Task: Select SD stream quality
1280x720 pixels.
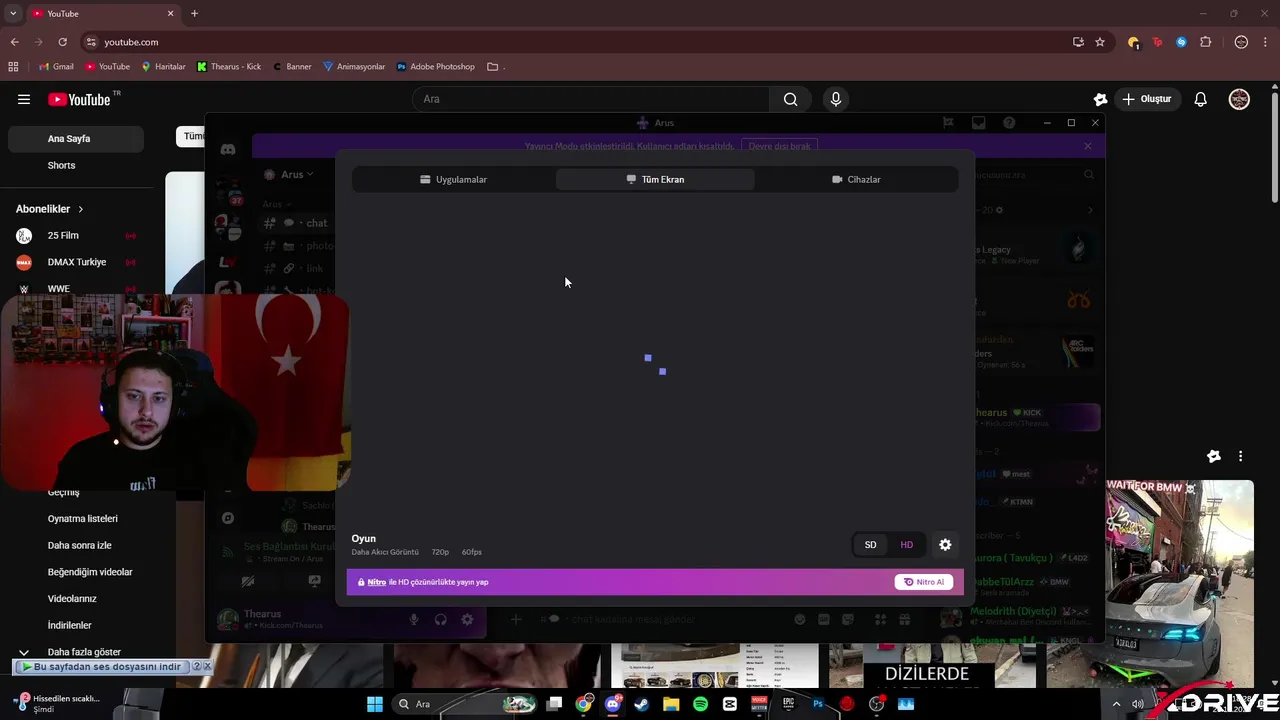Action: (870, 545)
